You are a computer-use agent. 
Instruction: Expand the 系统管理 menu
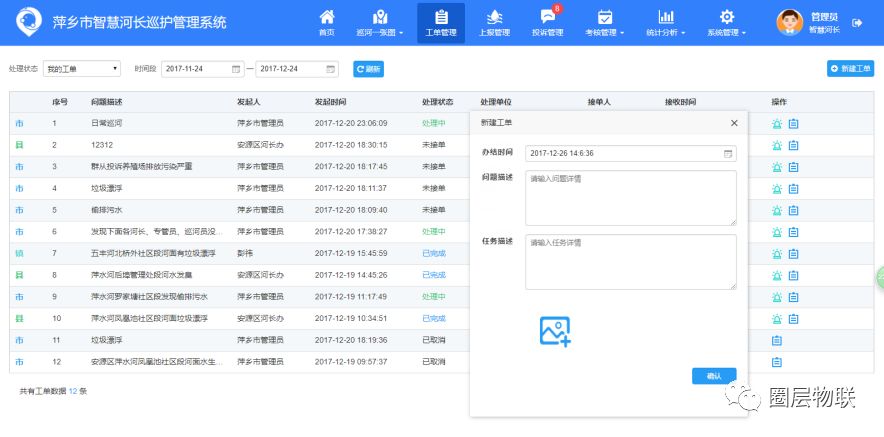click(x=727, y=23)
